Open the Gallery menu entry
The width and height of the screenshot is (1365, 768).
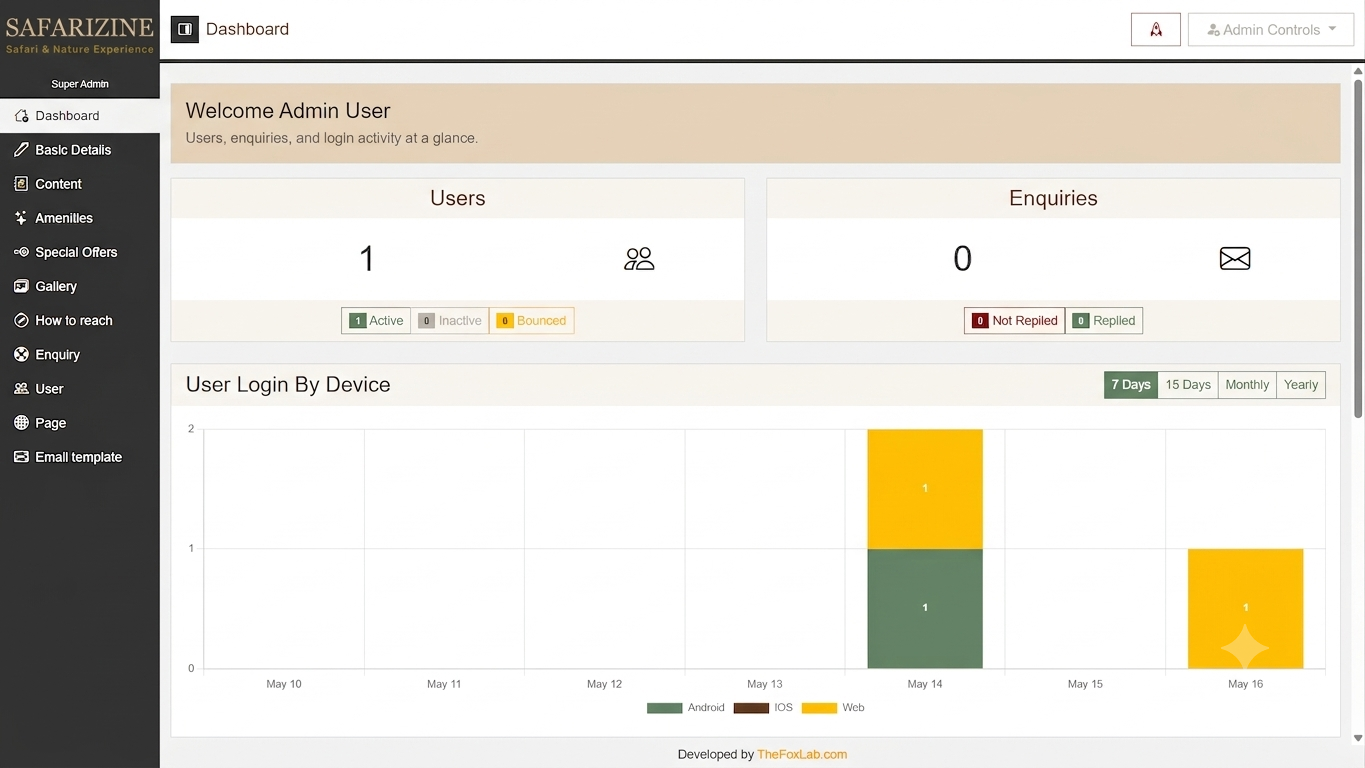click(x=80, y=286)
